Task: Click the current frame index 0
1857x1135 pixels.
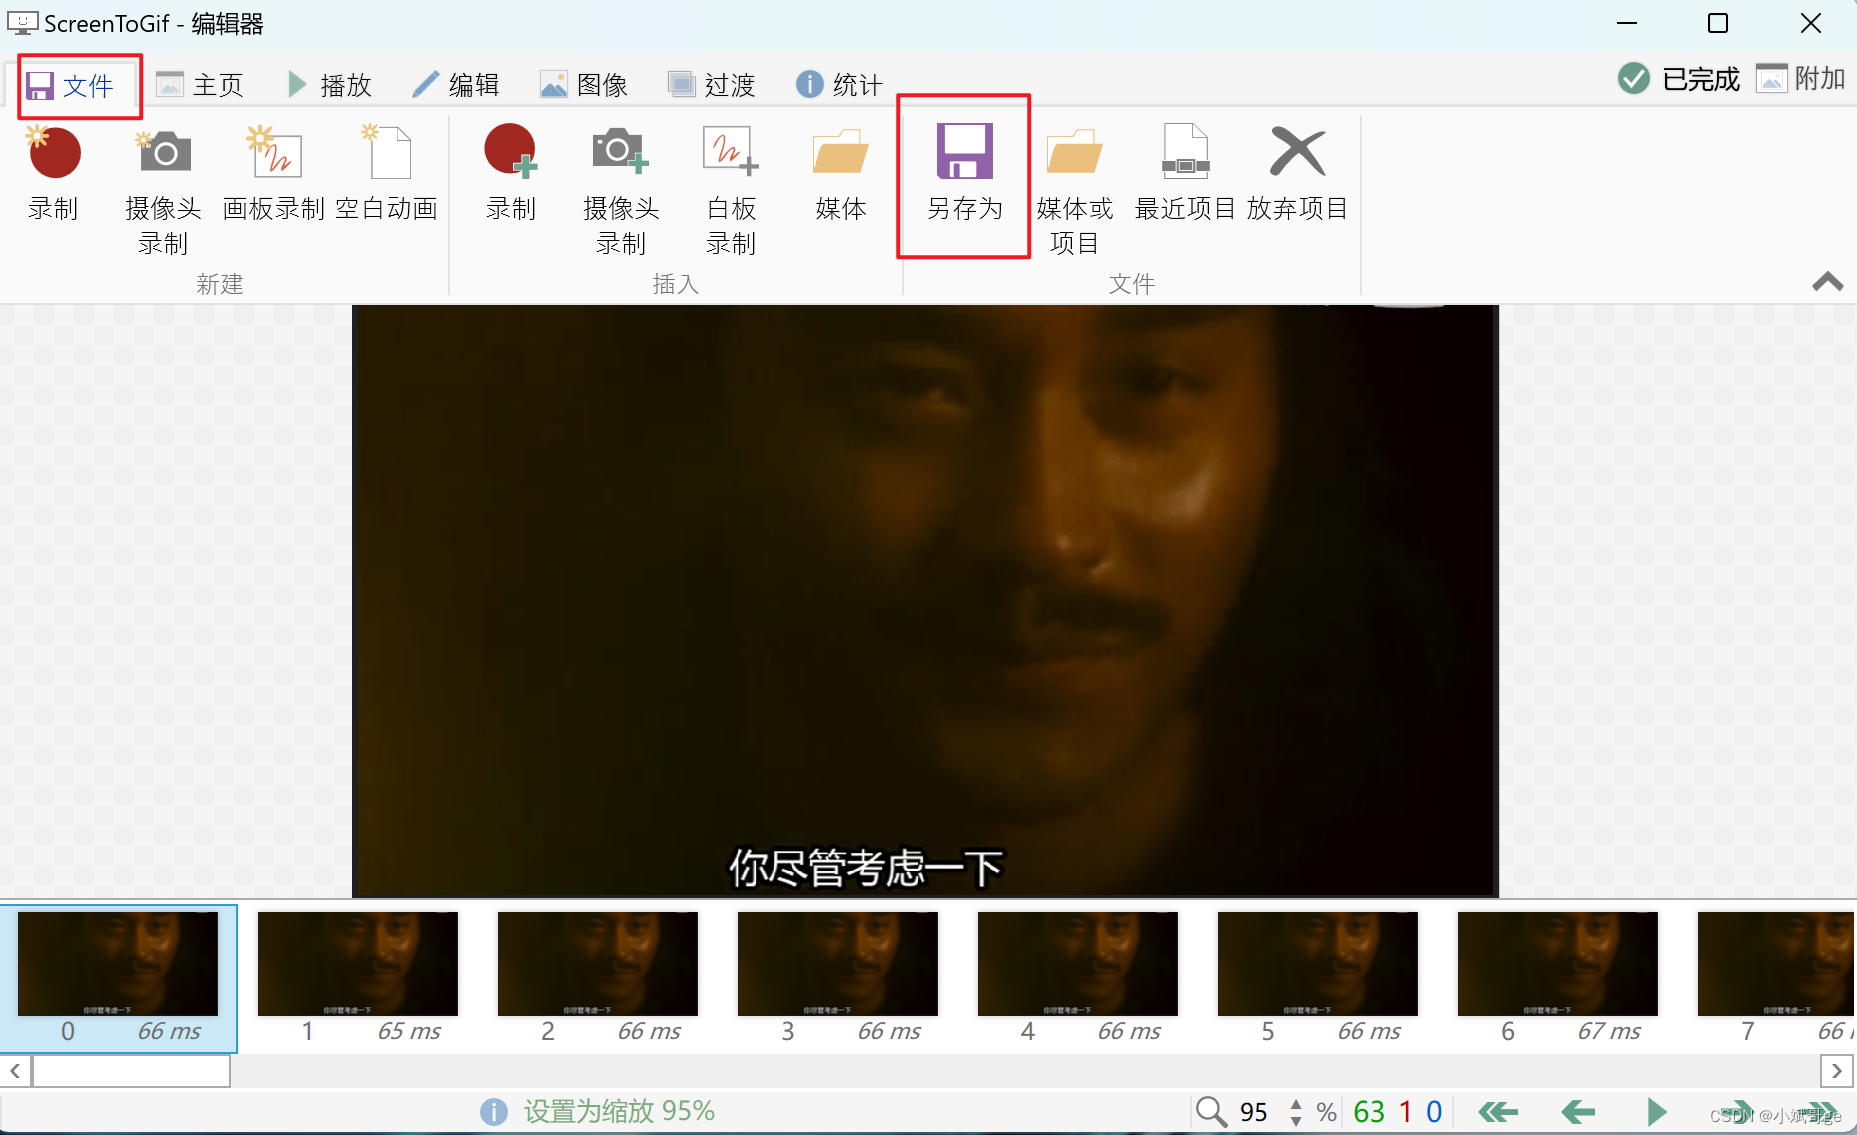Action: pos(1434,1112)
